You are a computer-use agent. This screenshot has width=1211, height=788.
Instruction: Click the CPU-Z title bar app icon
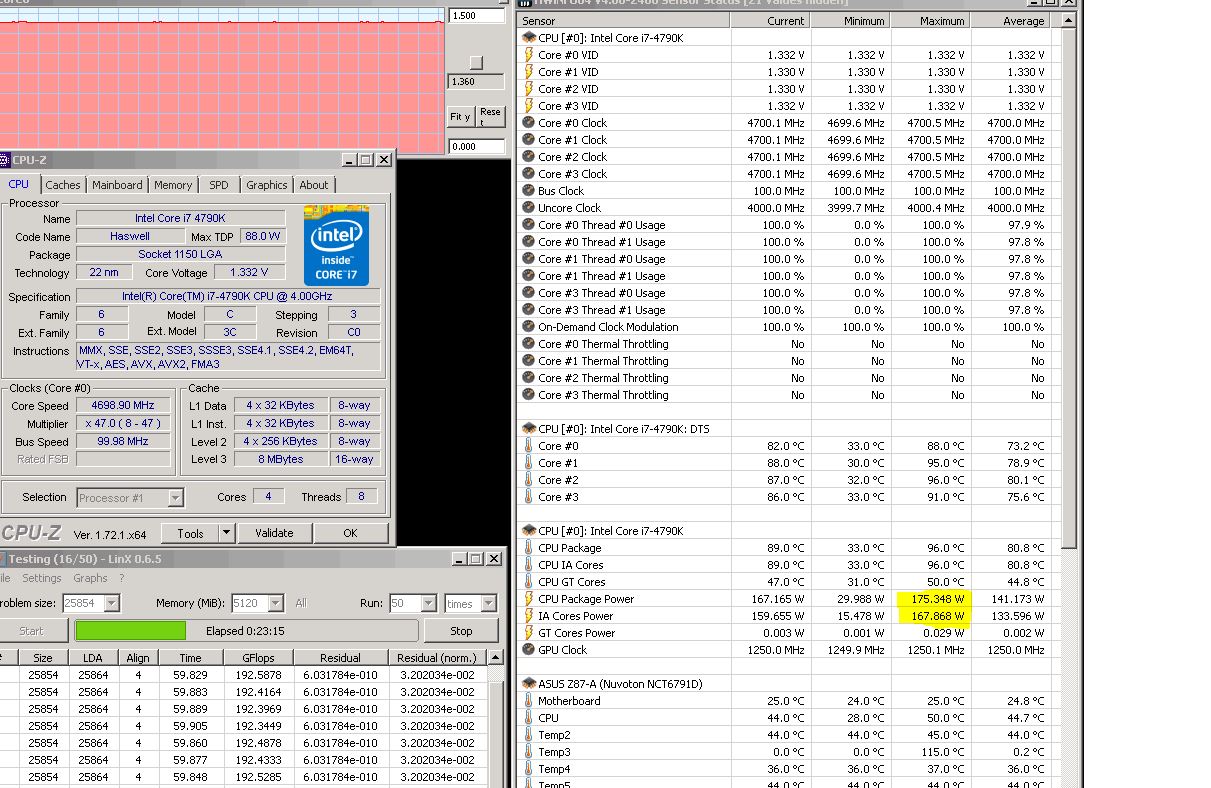(x=4, y=160)
